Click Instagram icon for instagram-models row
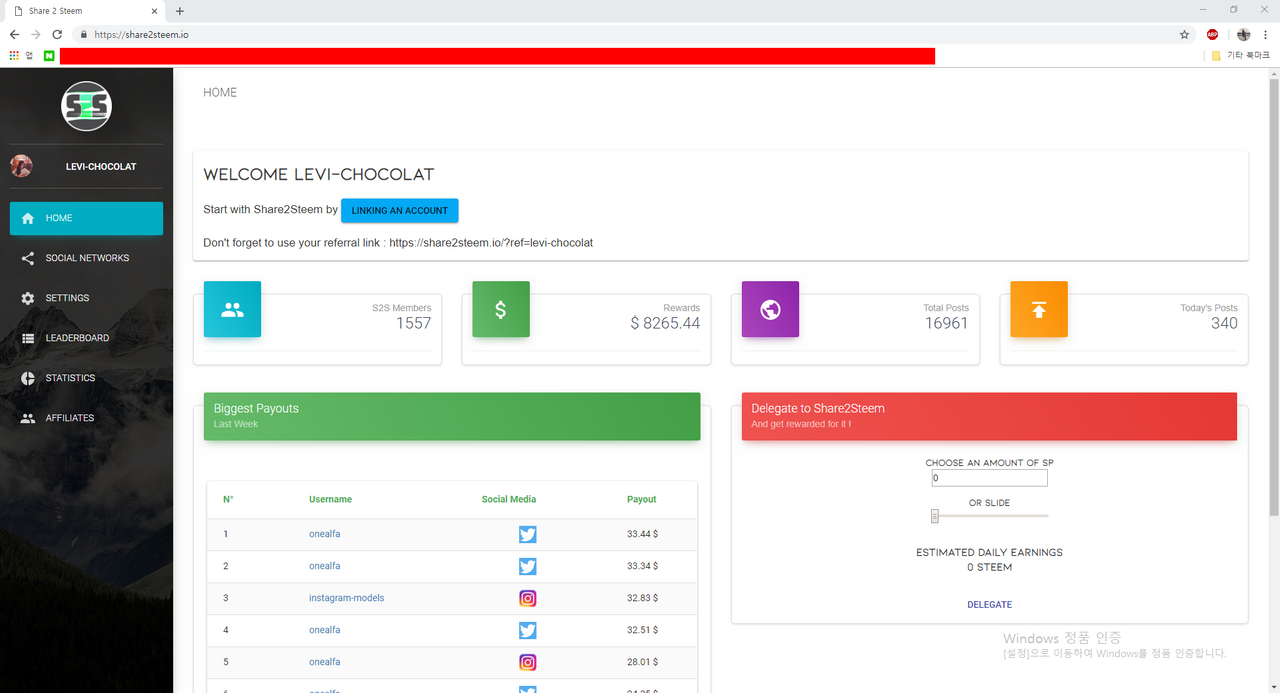The image size is (1280, 693). point(528,598)
